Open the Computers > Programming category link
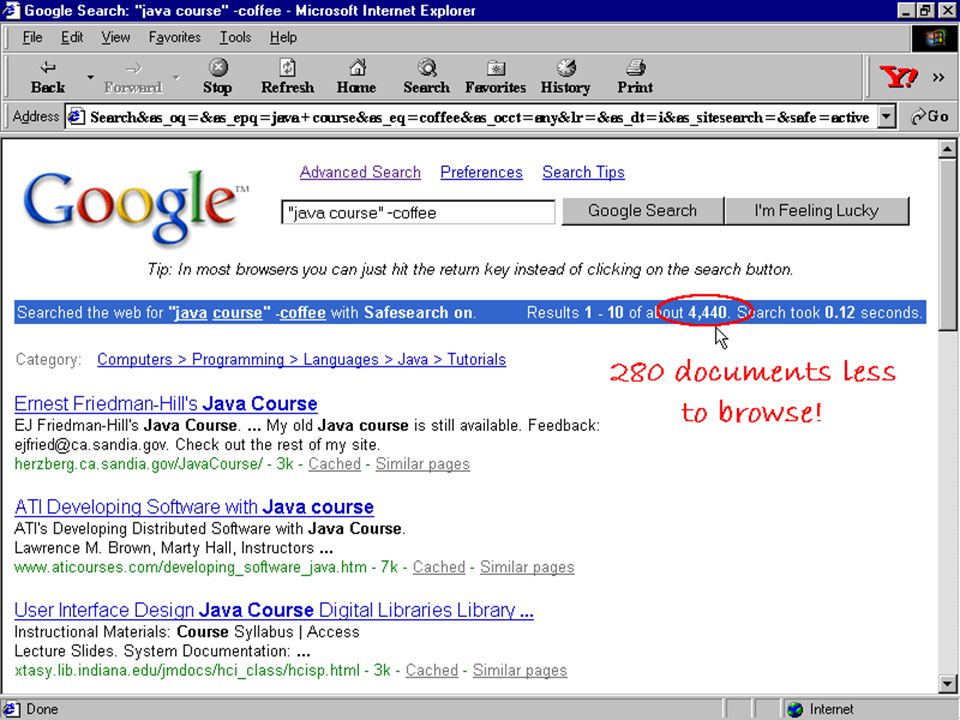Viewport: 960px width, 720px height. coord(301,359)
